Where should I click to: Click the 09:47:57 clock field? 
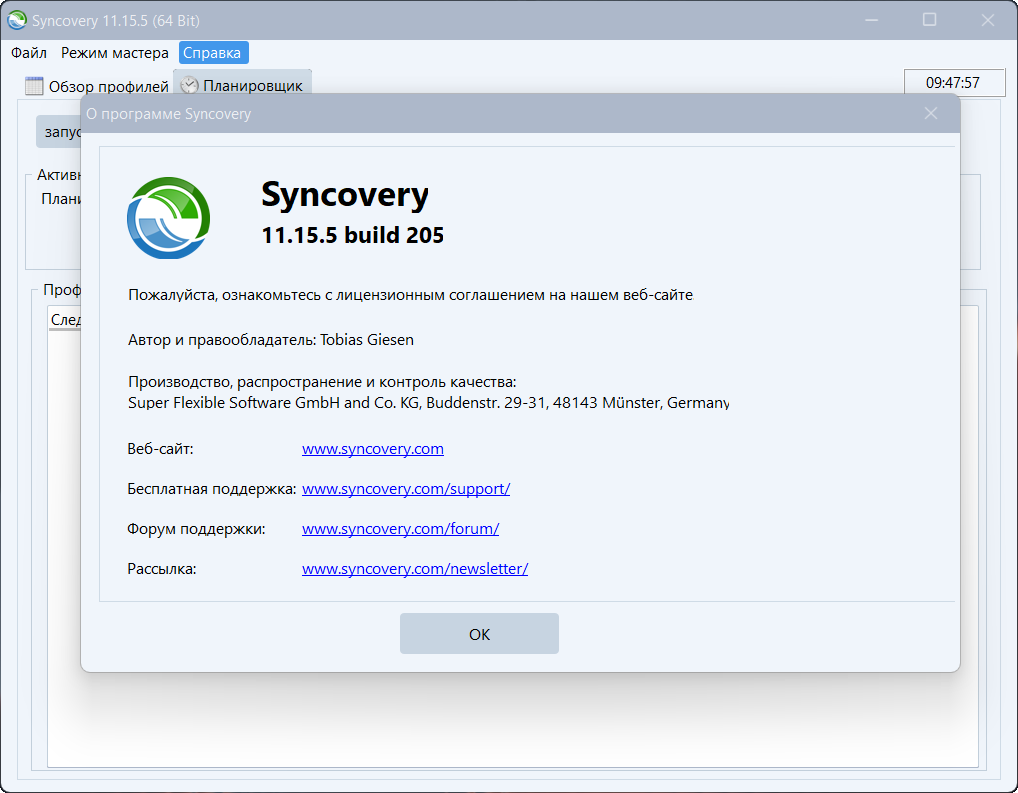(953, 82)
